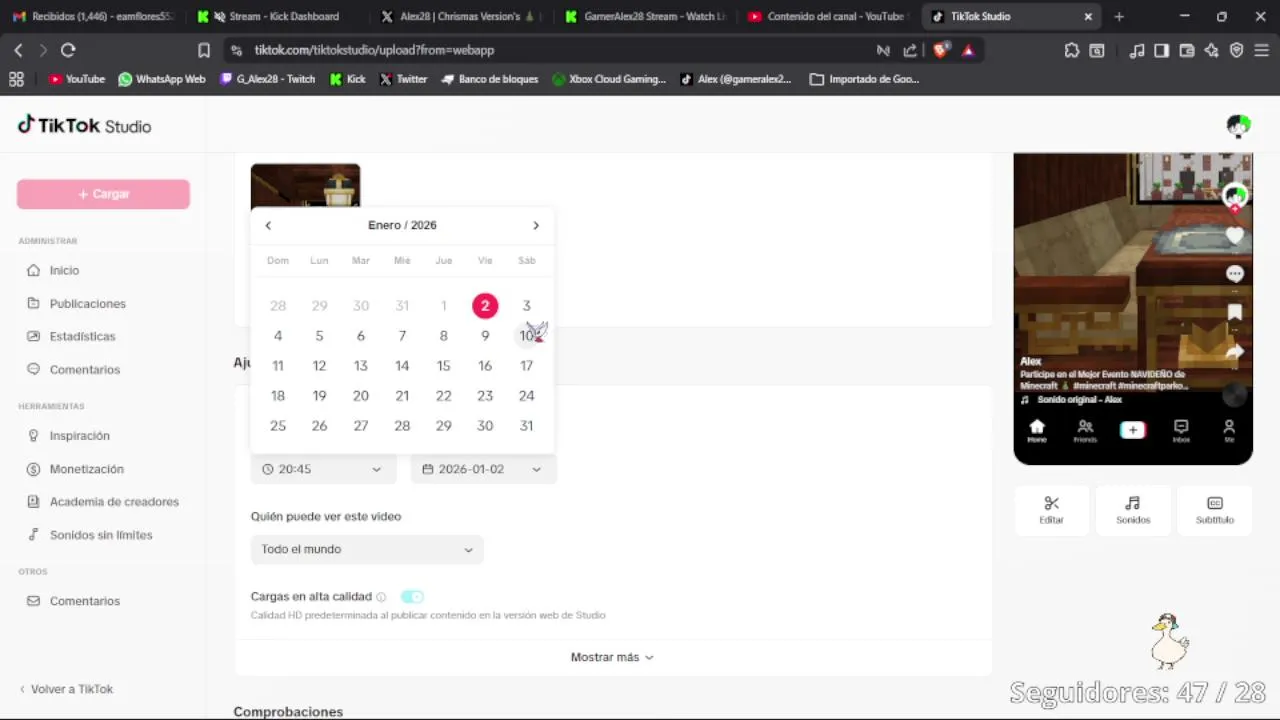Screen dimensions: 1280x720
Task: Tap the bookmark icon in preview
Action: click(1235, 312)
